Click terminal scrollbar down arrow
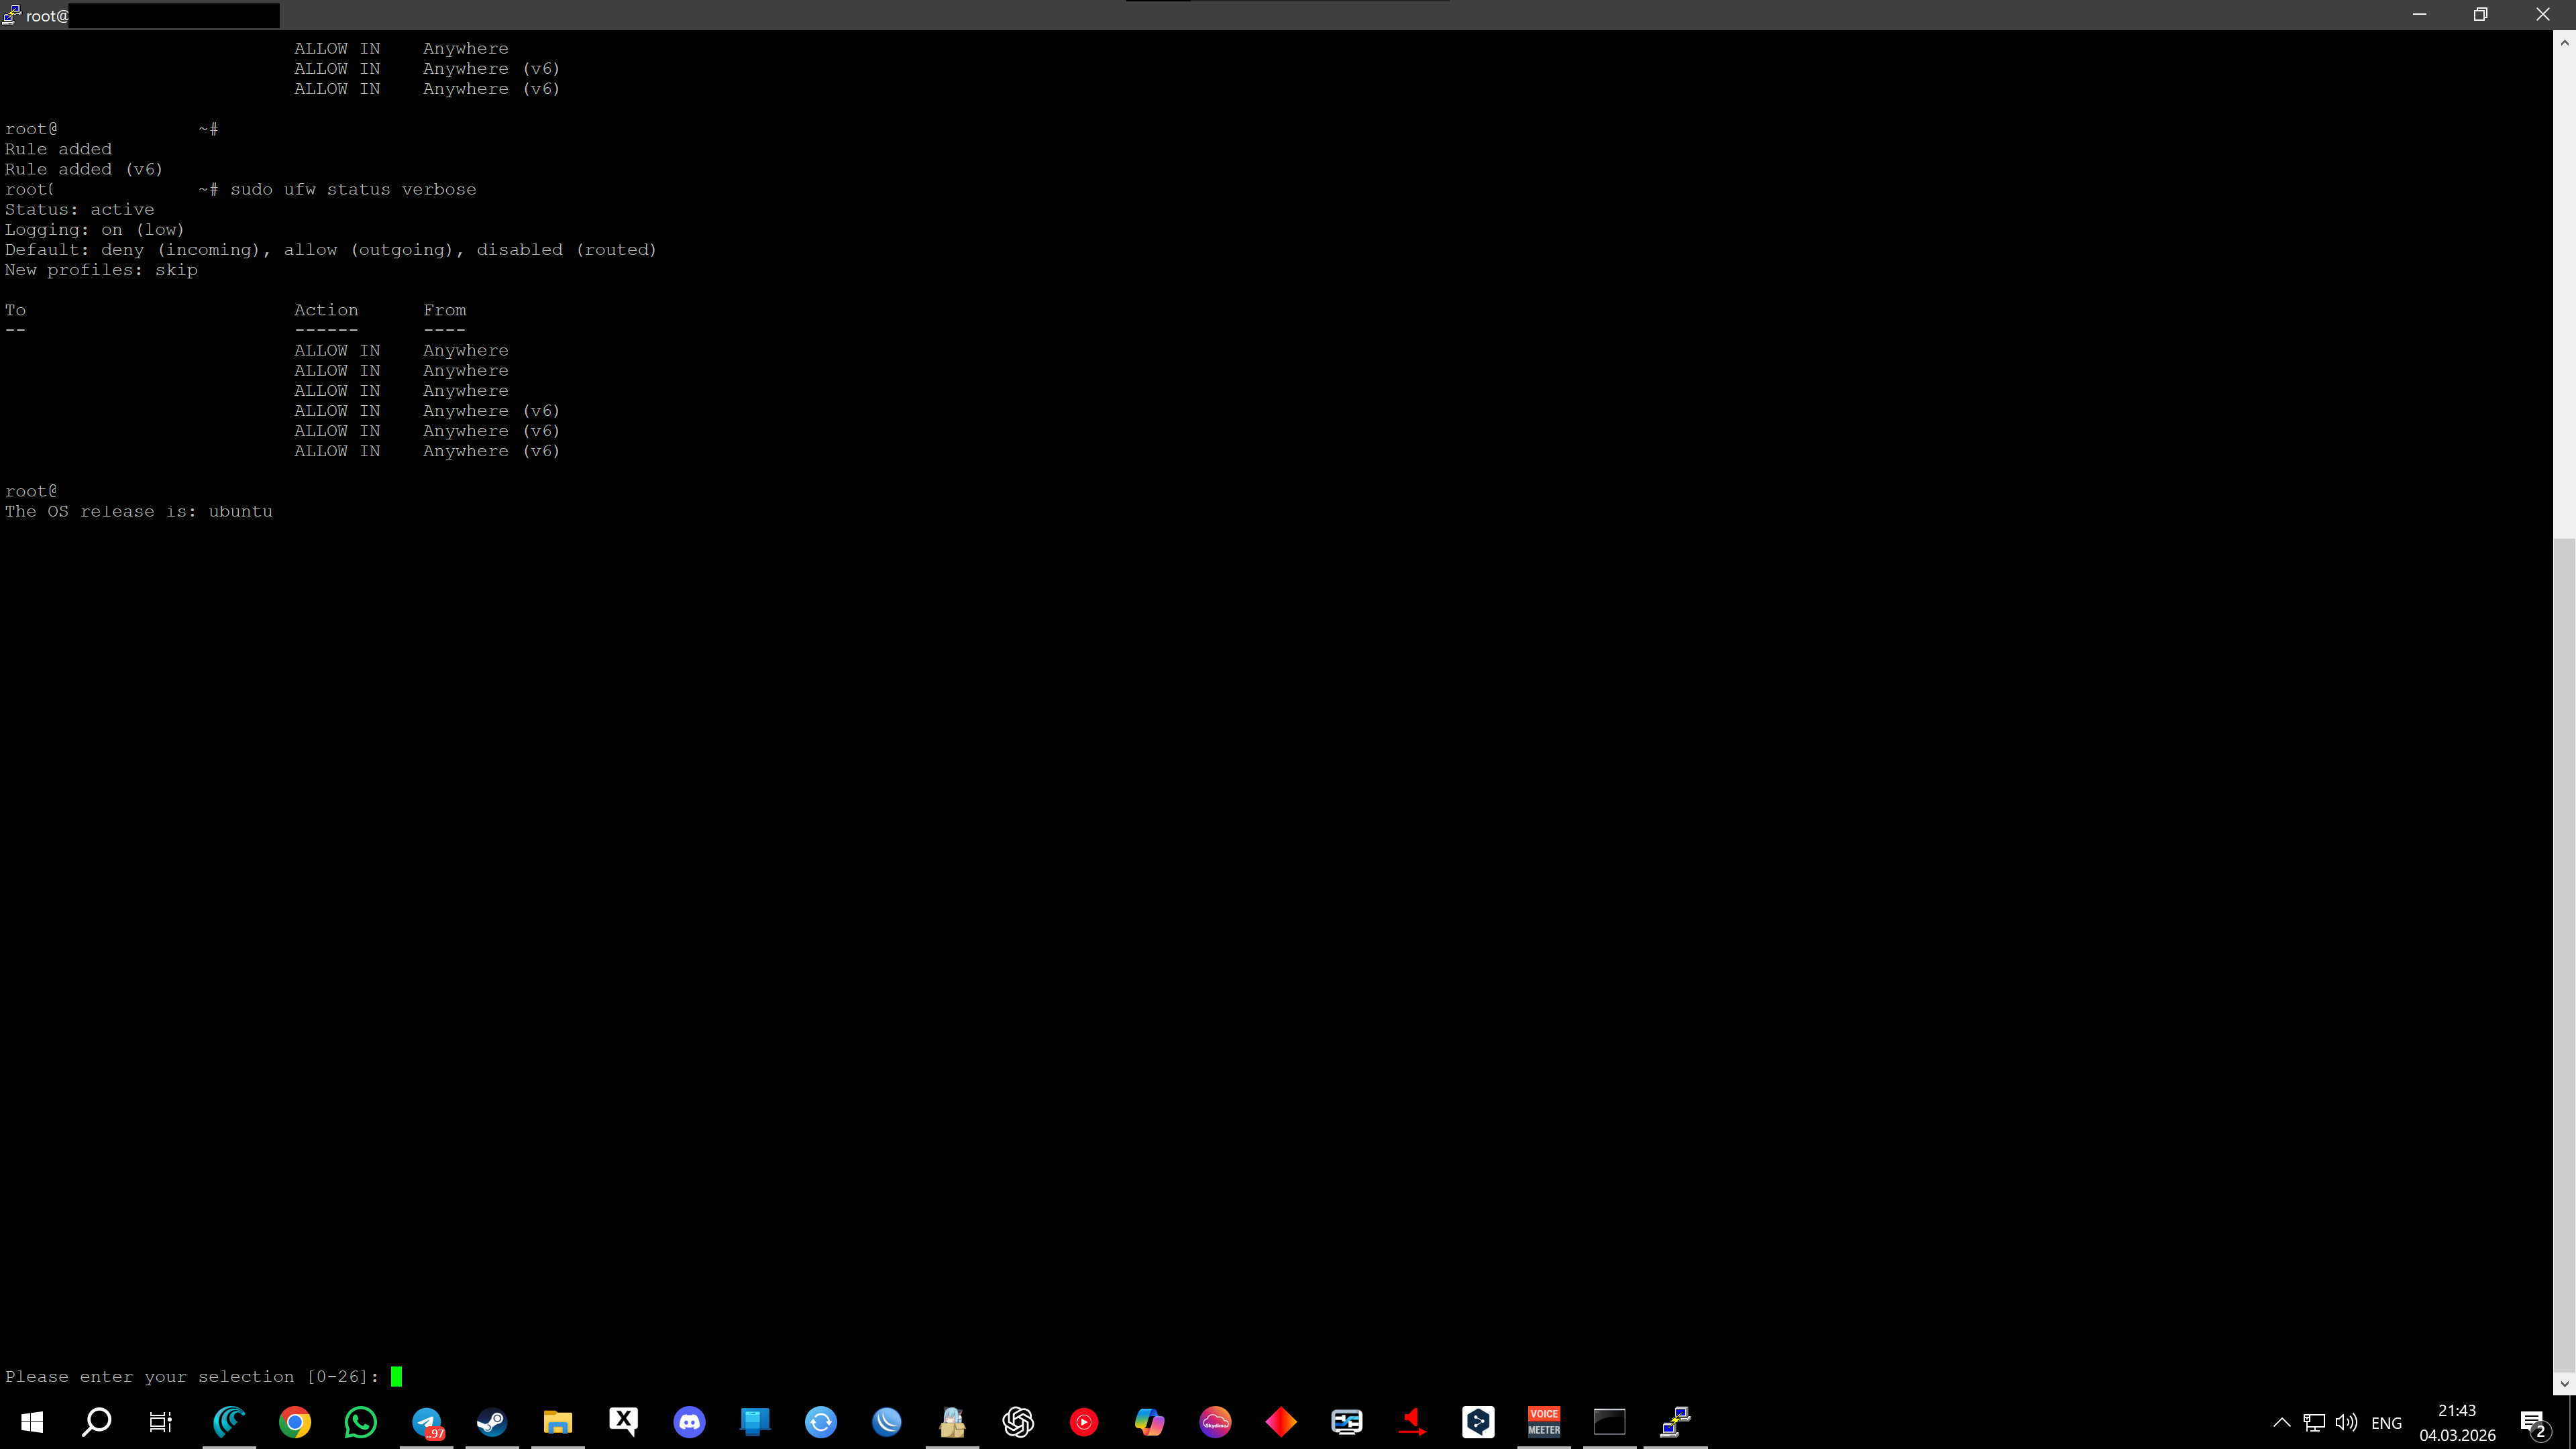The width and height of the screenshot is (2576, 1449). point(2564,1383)
